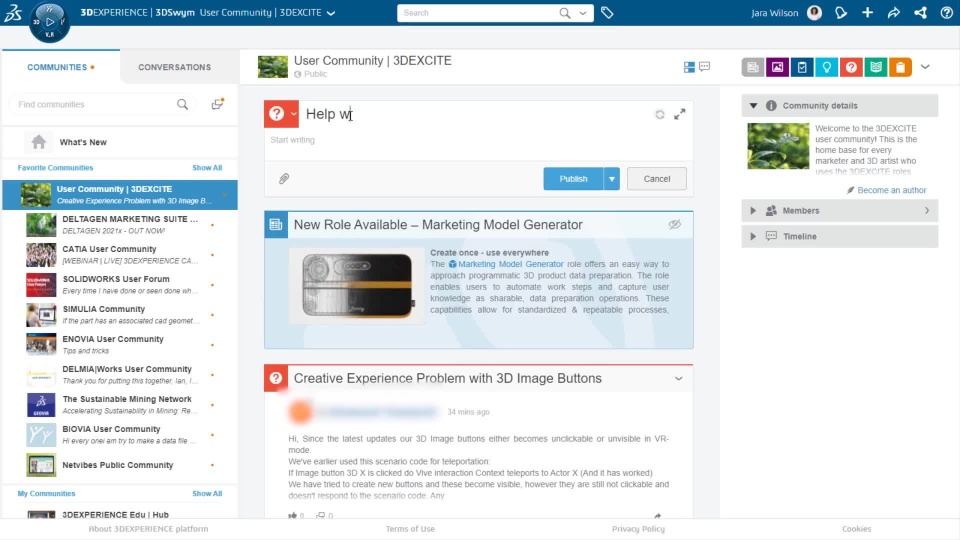
Task: Expand the Members section
Action: (x=753, y=211)
